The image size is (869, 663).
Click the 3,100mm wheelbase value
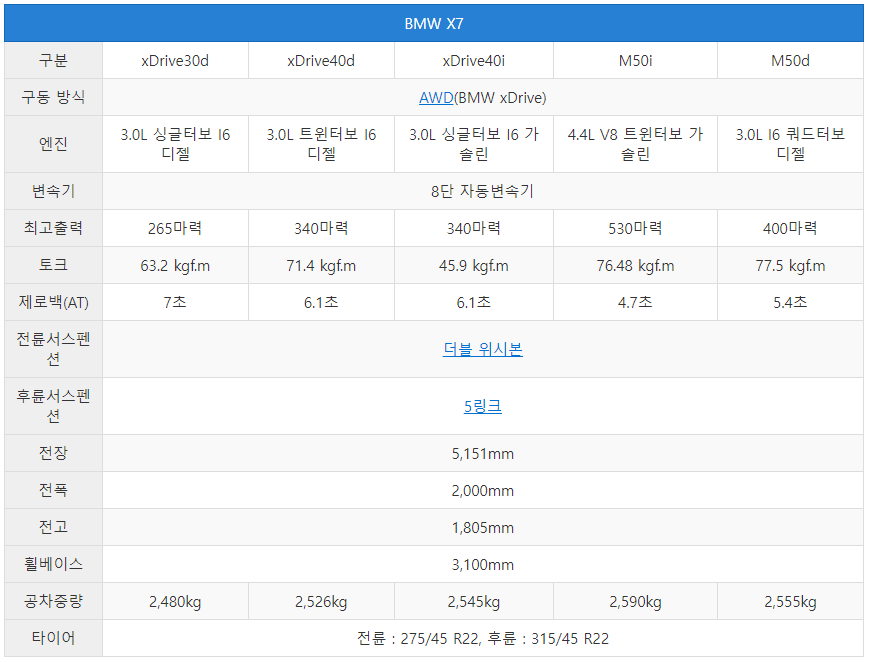tap(482, 565)
